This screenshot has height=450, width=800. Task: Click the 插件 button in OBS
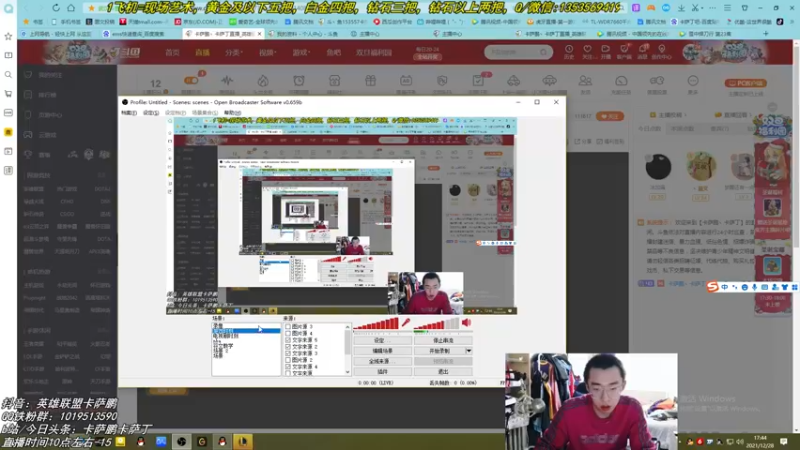point(382,371)
